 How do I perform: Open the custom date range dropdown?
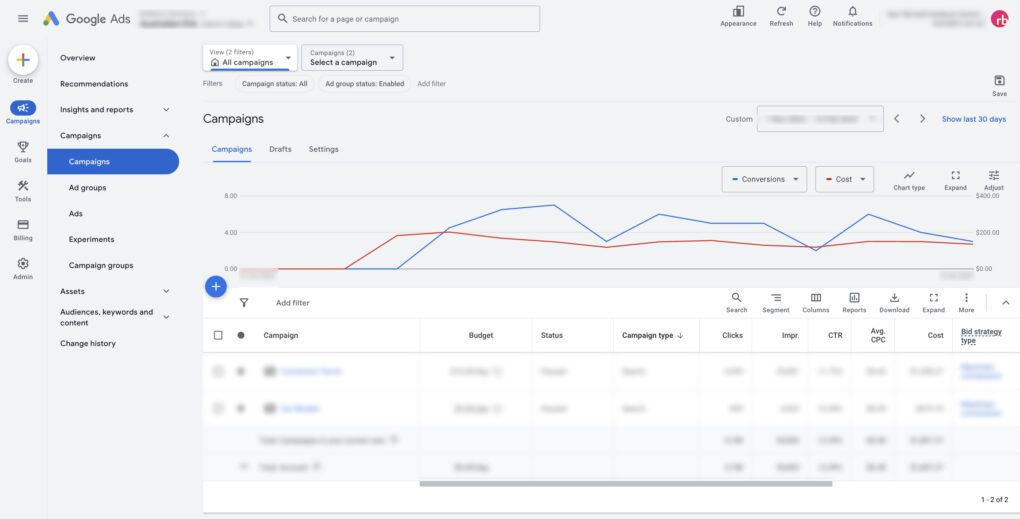820,119
